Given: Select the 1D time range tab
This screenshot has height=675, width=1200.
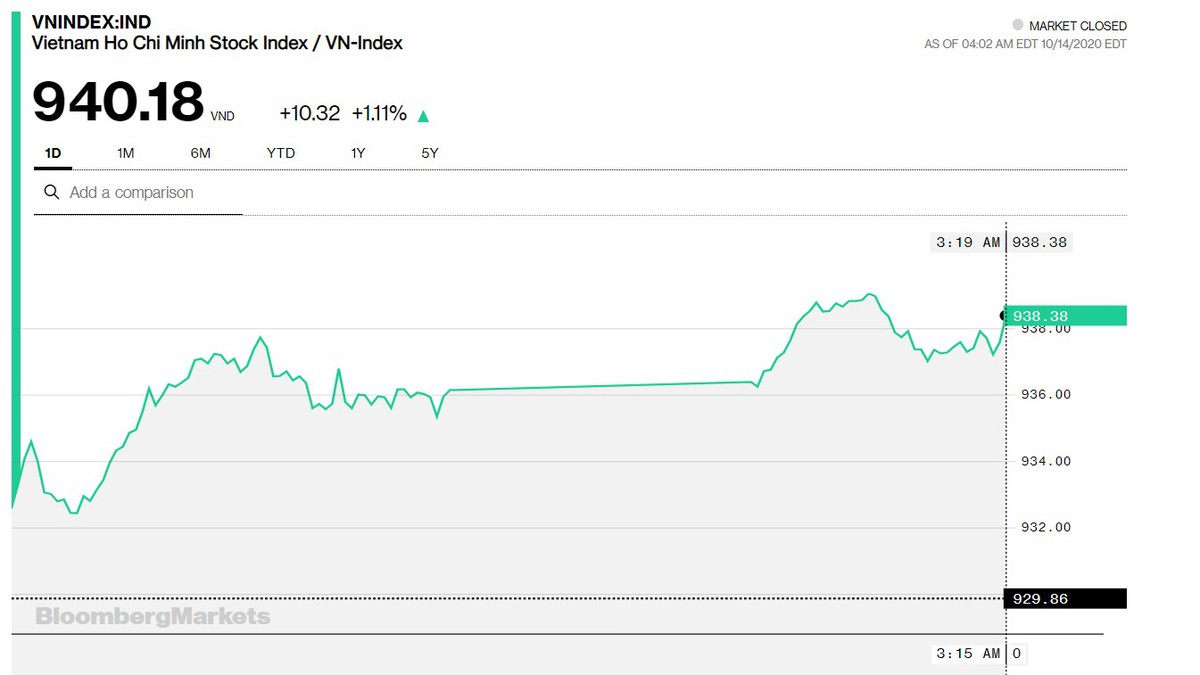Looking at the screenshot, I should click(53, 153).
